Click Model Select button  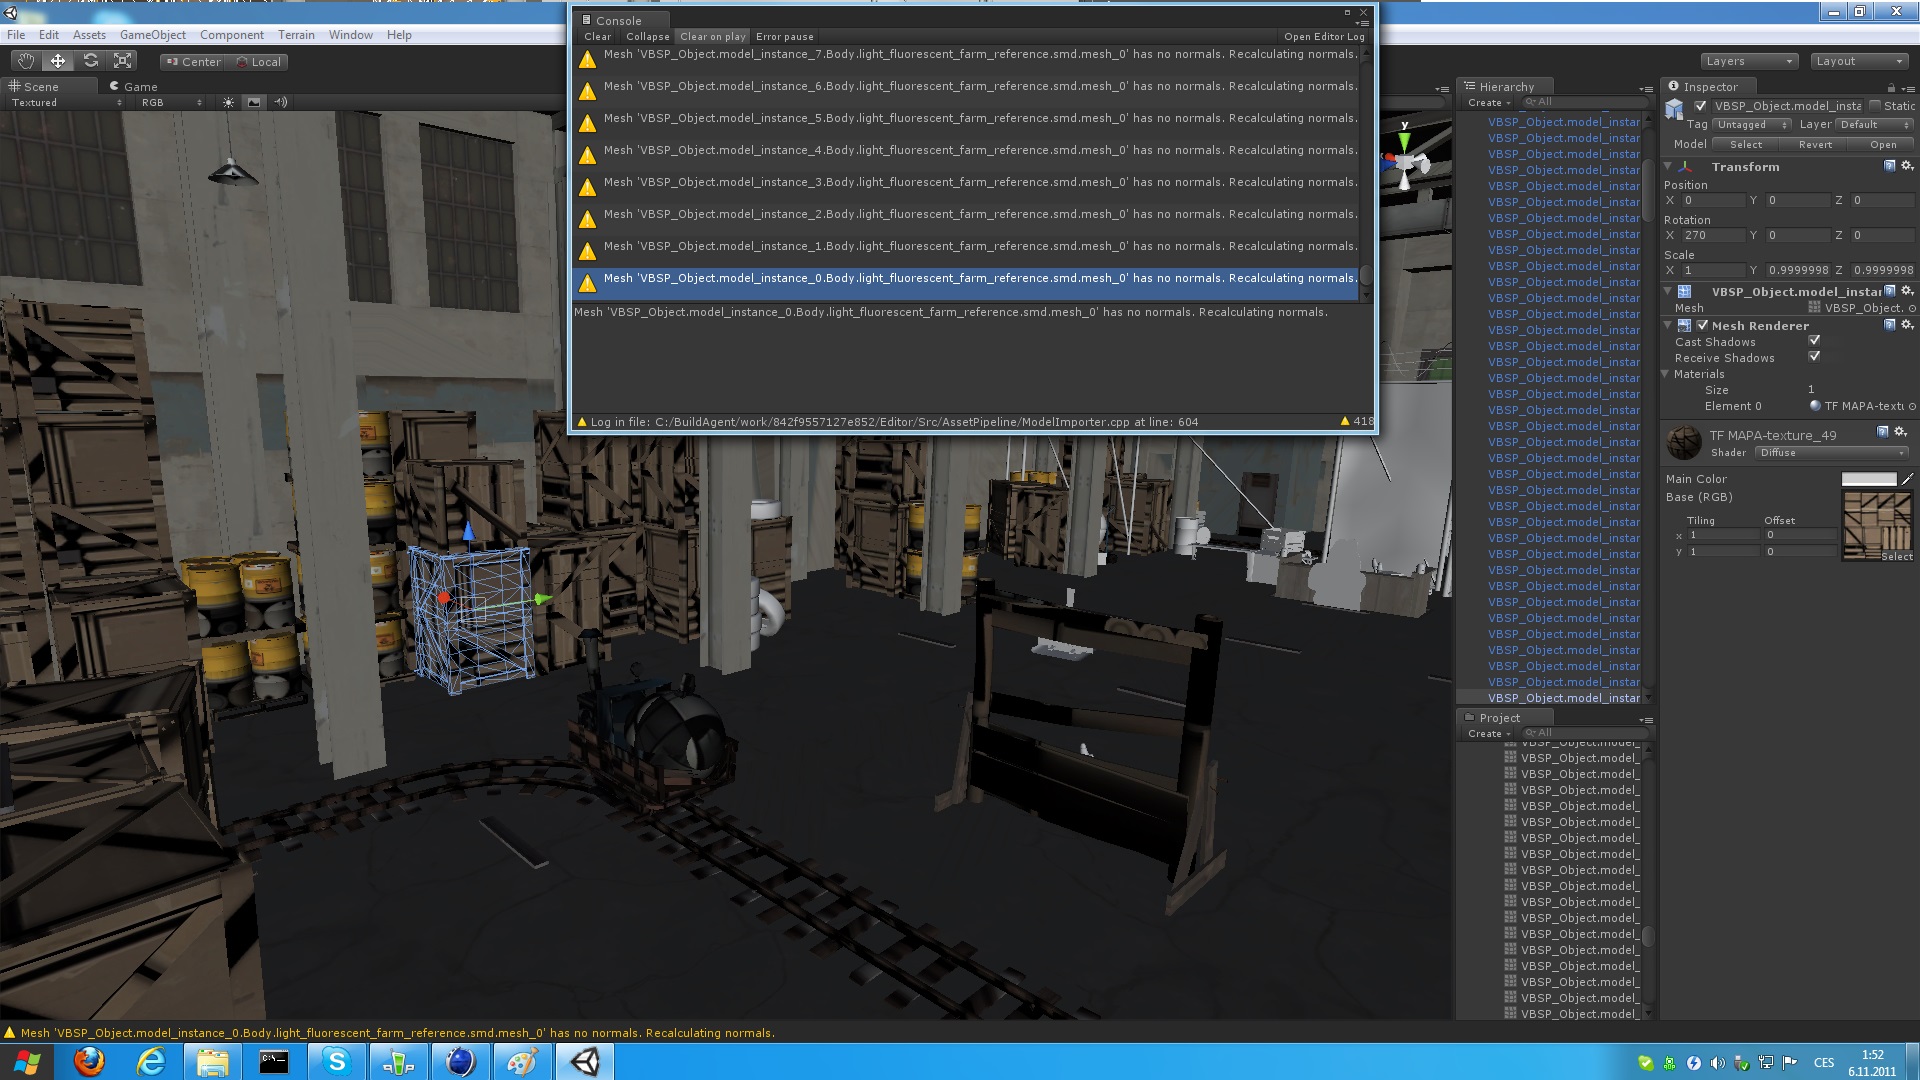[1745, 144]
